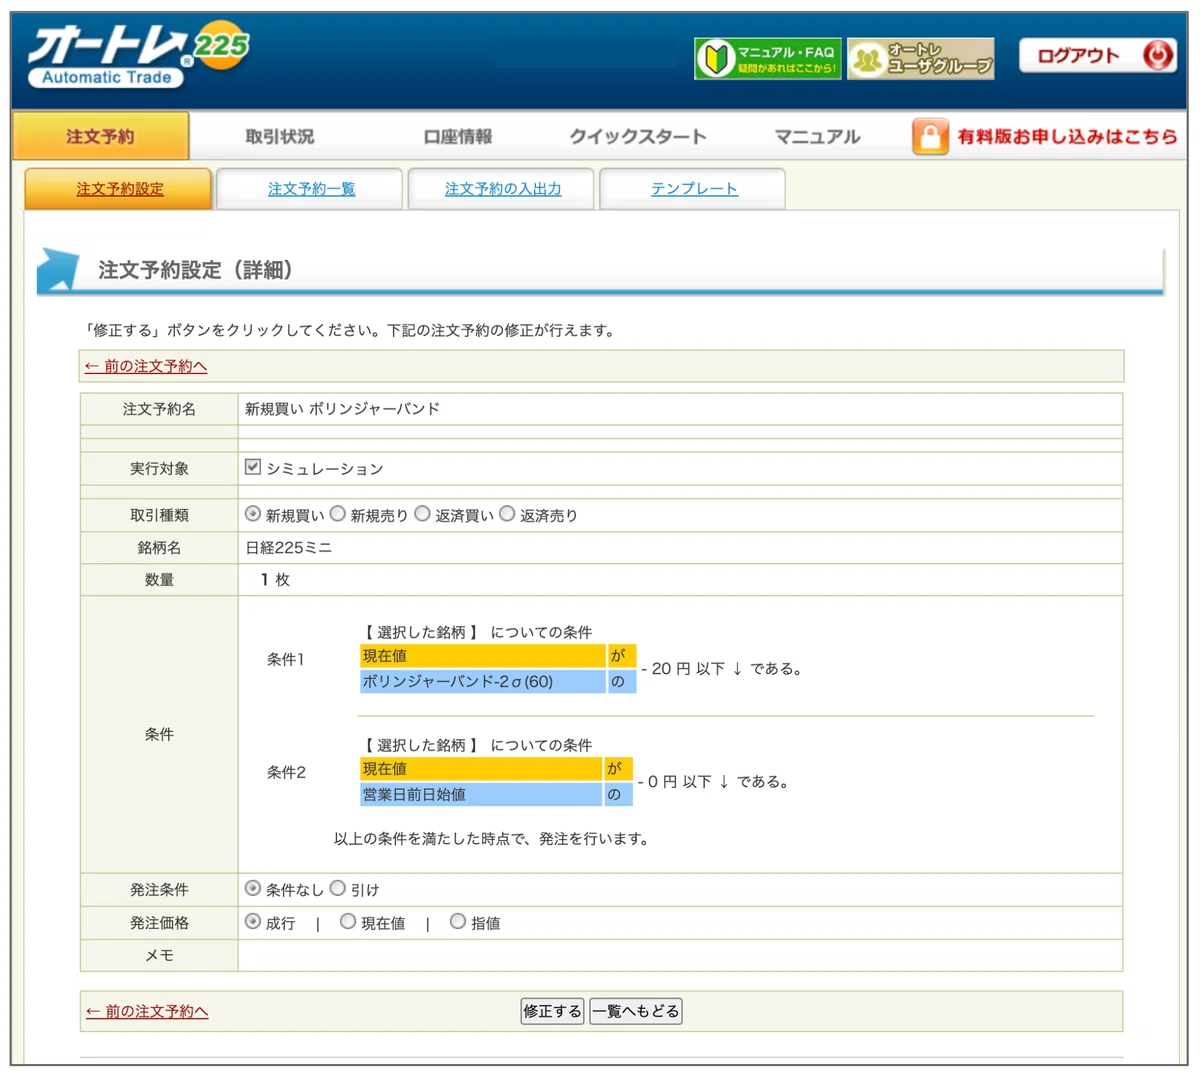Click the 営業日前日始値 field
The image size is (1200, 1081).
point(481,795)
